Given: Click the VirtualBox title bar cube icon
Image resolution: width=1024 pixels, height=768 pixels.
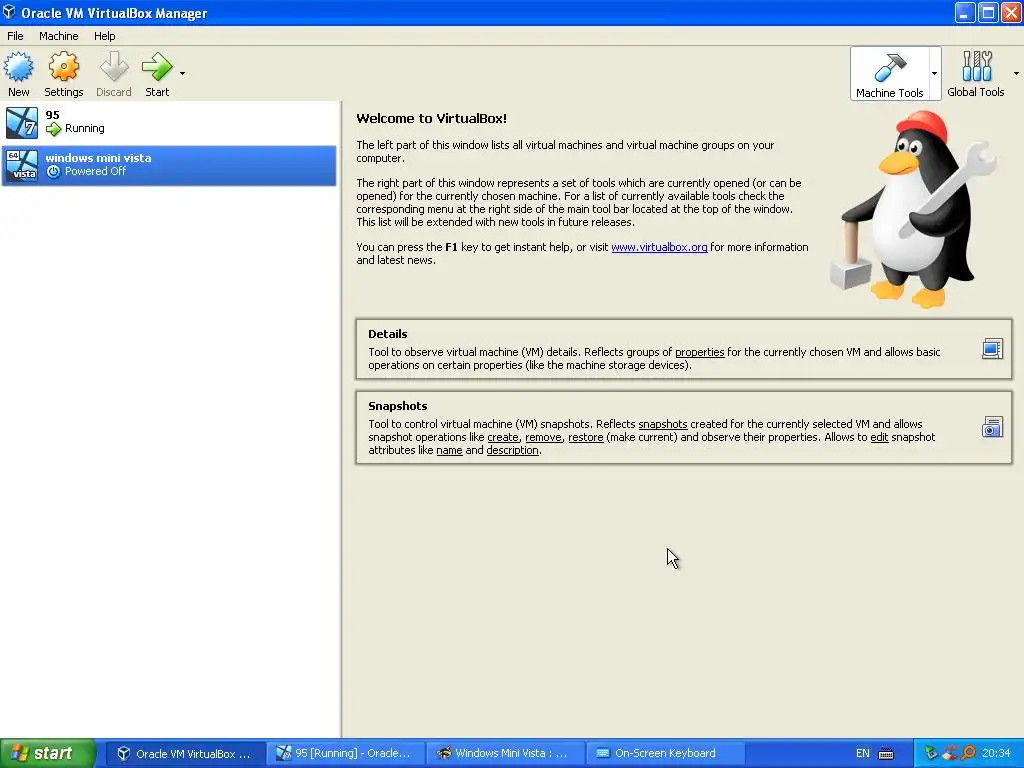Looking at the screenshot, I should [9, 12].
